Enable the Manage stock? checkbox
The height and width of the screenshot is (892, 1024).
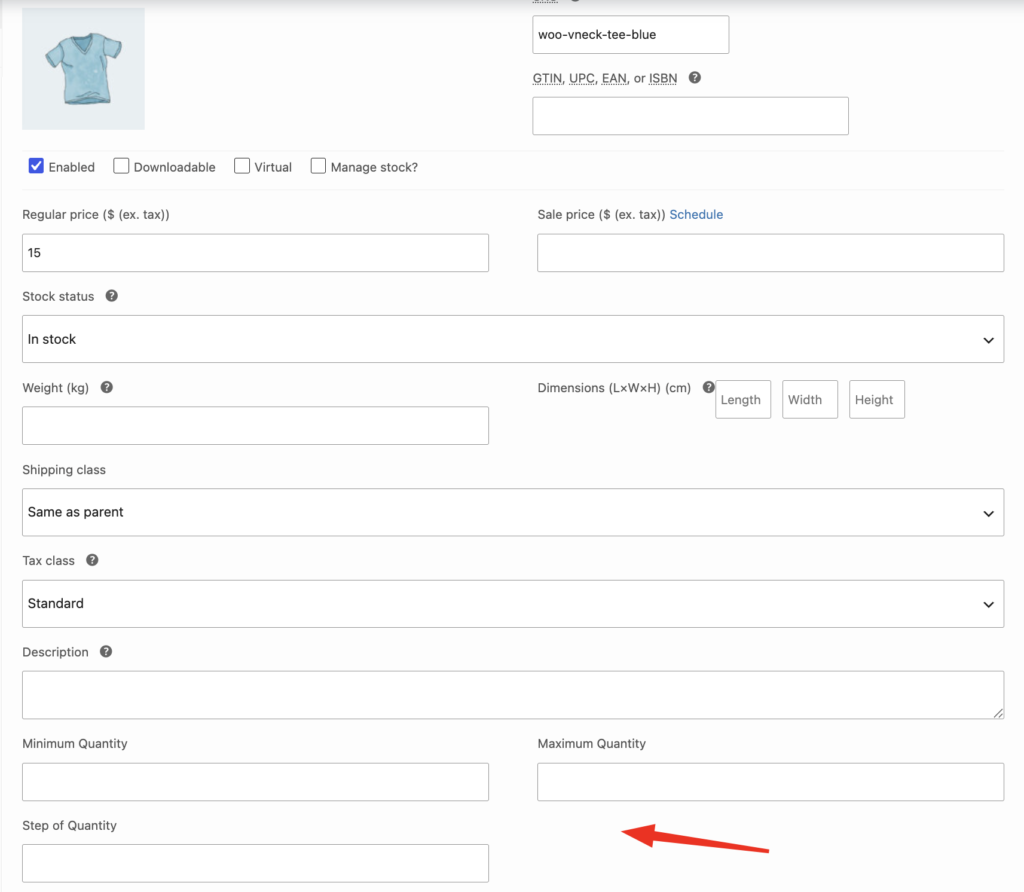coord(318,166)
